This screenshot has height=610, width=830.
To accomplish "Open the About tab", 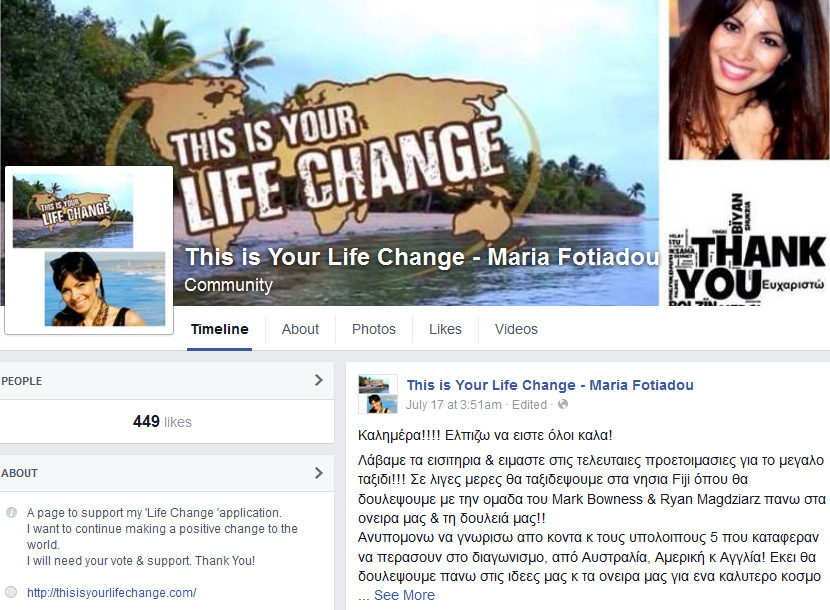I will (300, 329).
